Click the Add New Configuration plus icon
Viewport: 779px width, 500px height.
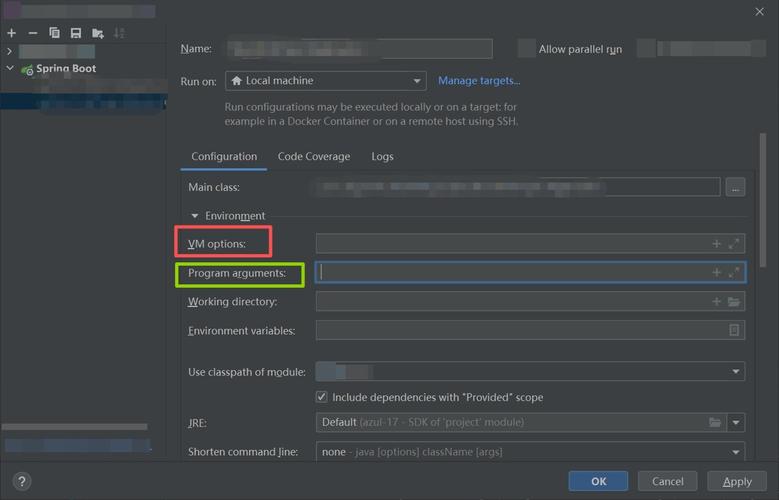pos(12,33)
